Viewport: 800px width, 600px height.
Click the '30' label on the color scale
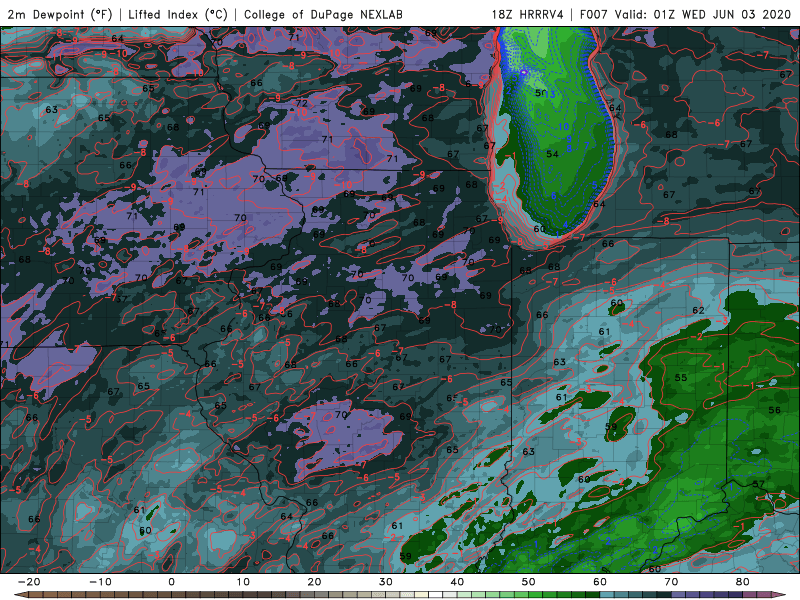pos(386,582)
